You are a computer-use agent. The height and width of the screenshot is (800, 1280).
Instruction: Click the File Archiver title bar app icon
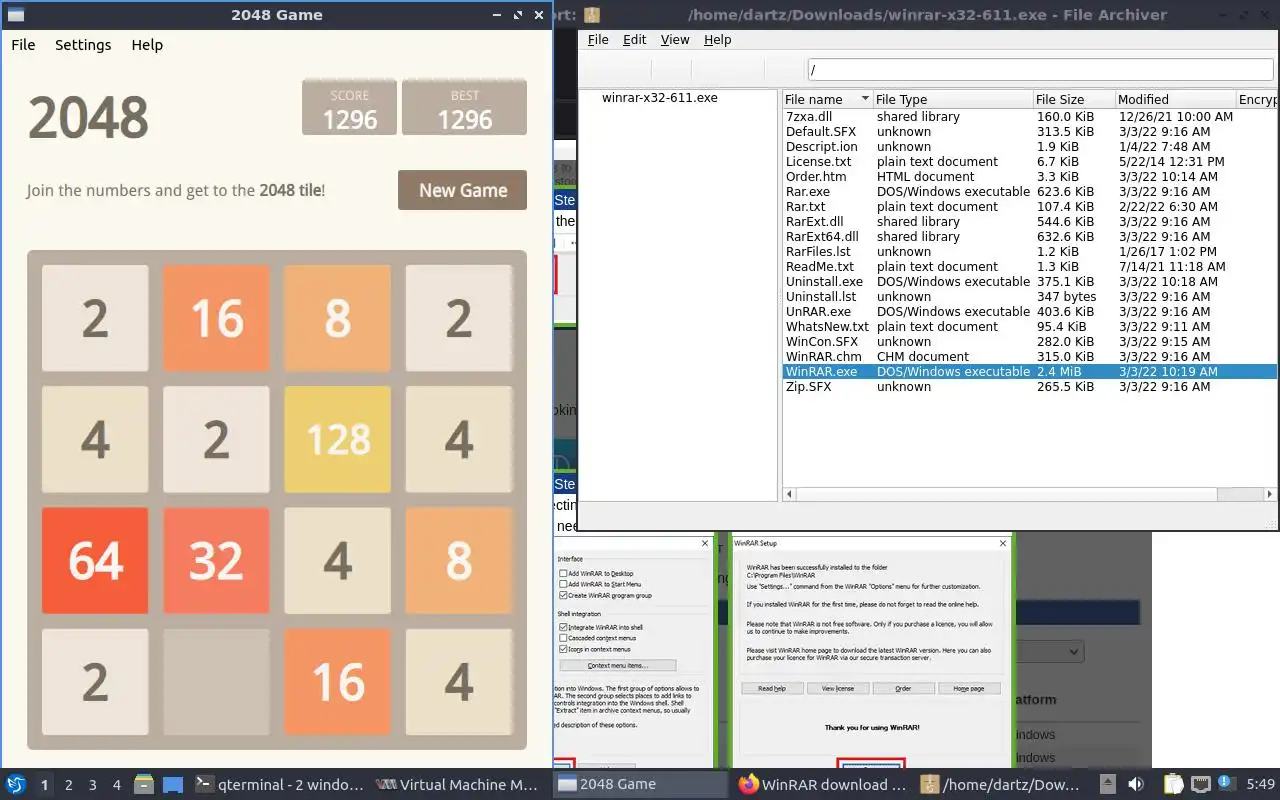593,15
